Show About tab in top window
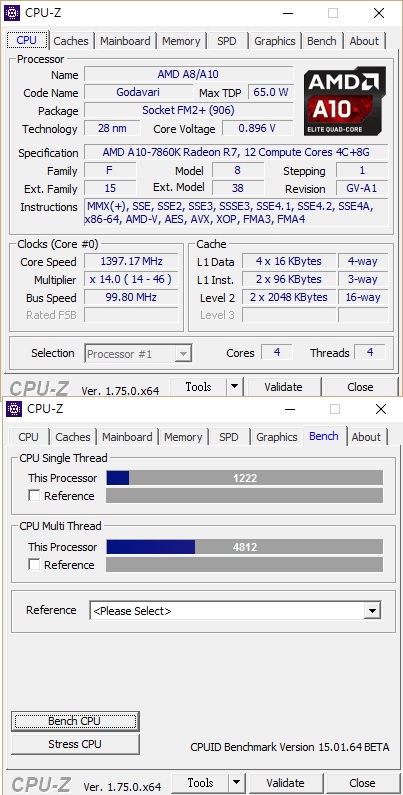The height and width of the screenshot is (795, 403). coord(364,41)
